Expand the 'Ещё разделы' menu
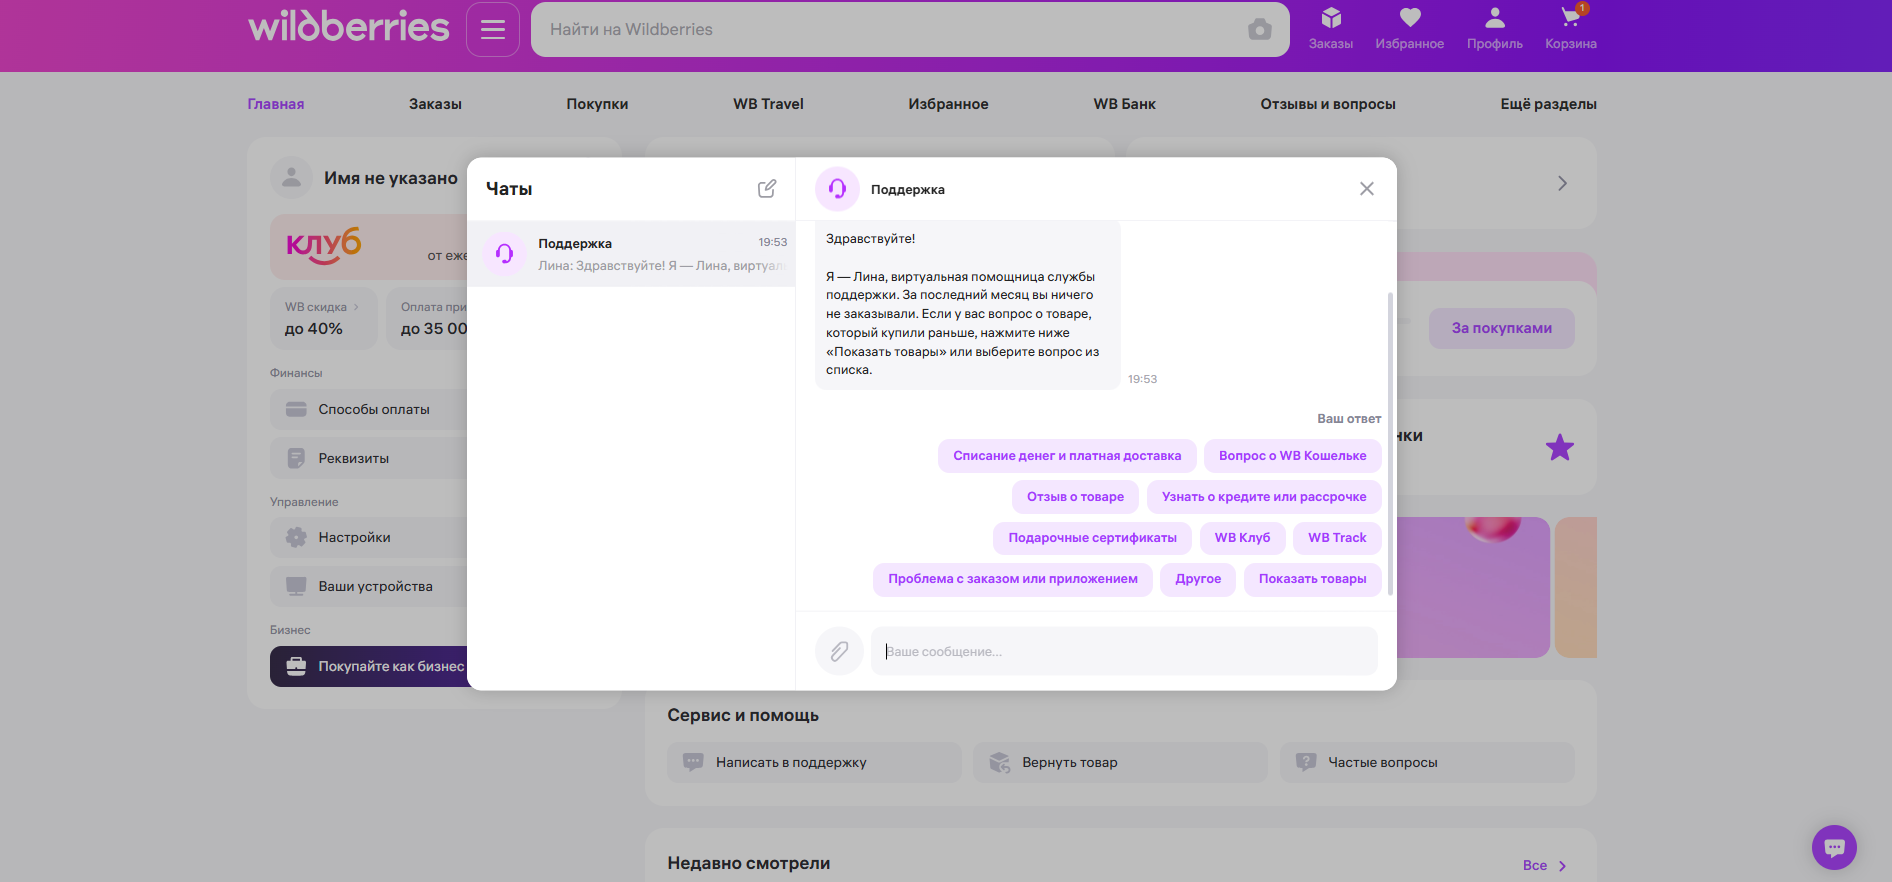Viewport: 1892px width, 882px height. [x=1547, y=104]
